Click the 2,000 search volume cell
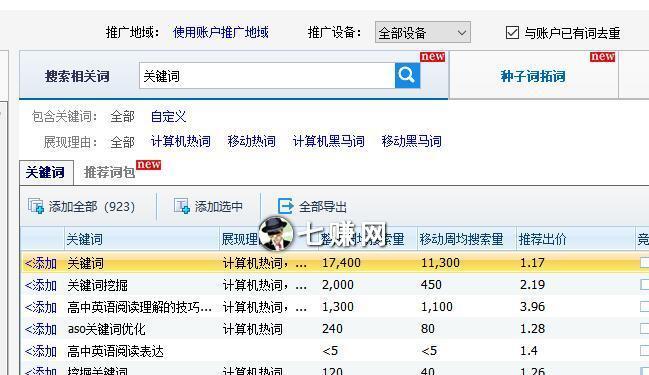649x375 pixels. pyautogui.click(x=338, y=285)
